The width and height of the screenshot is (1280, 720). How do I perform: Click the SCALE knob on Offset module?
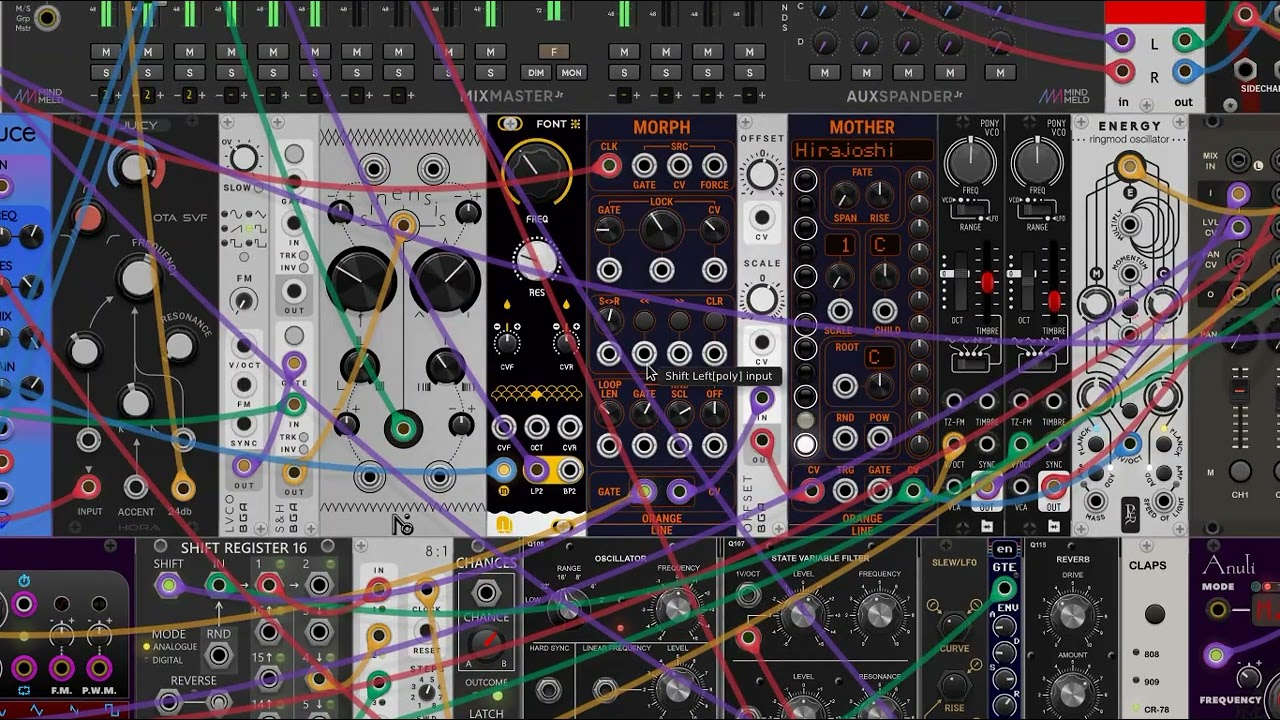762,298
